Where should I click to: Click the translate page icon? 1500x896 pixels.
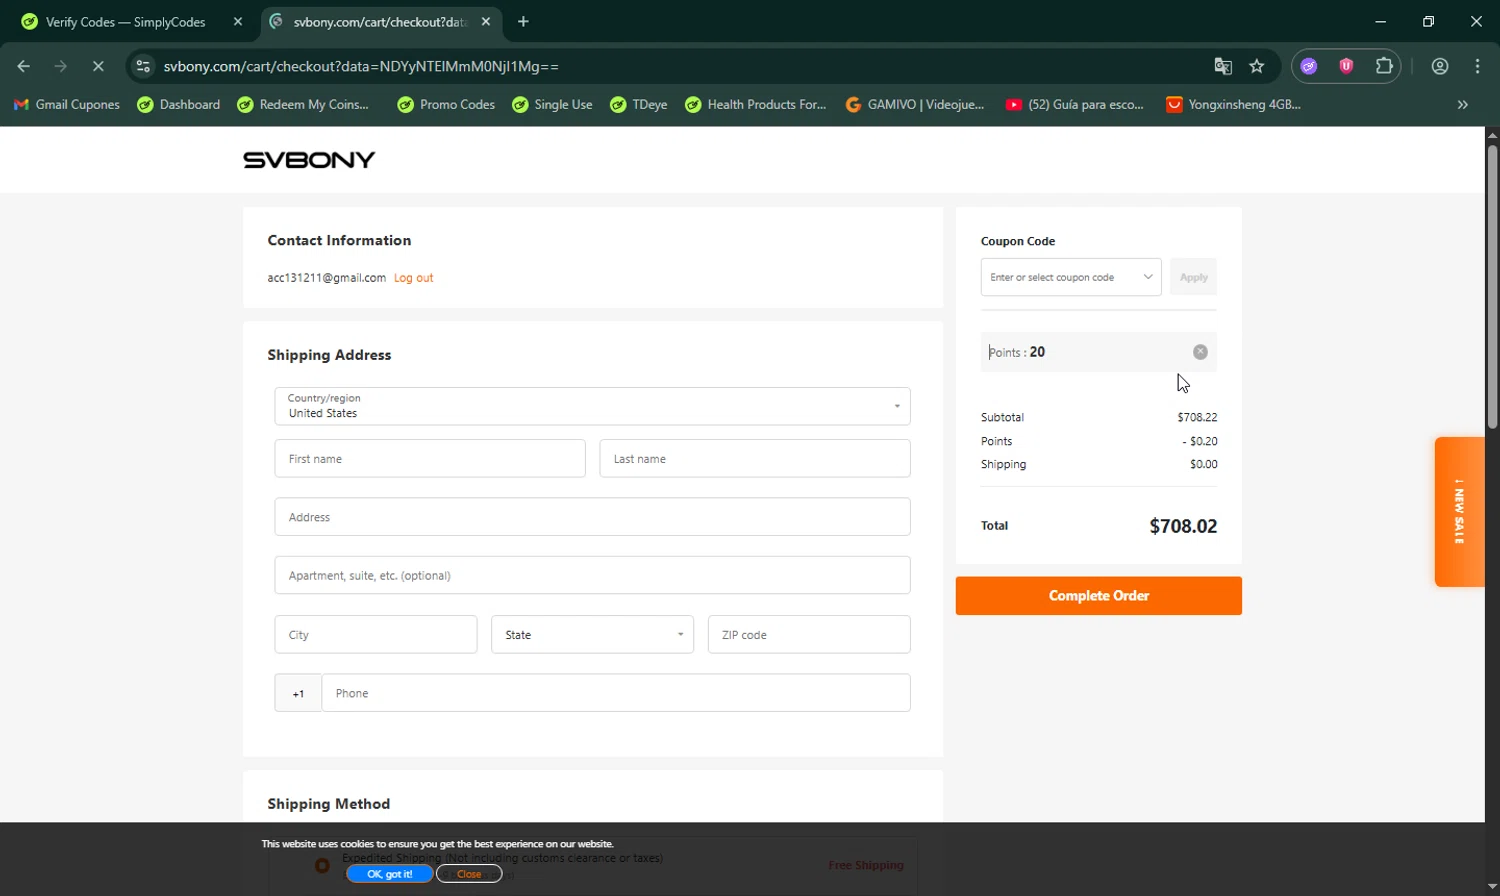point(1222,66)
